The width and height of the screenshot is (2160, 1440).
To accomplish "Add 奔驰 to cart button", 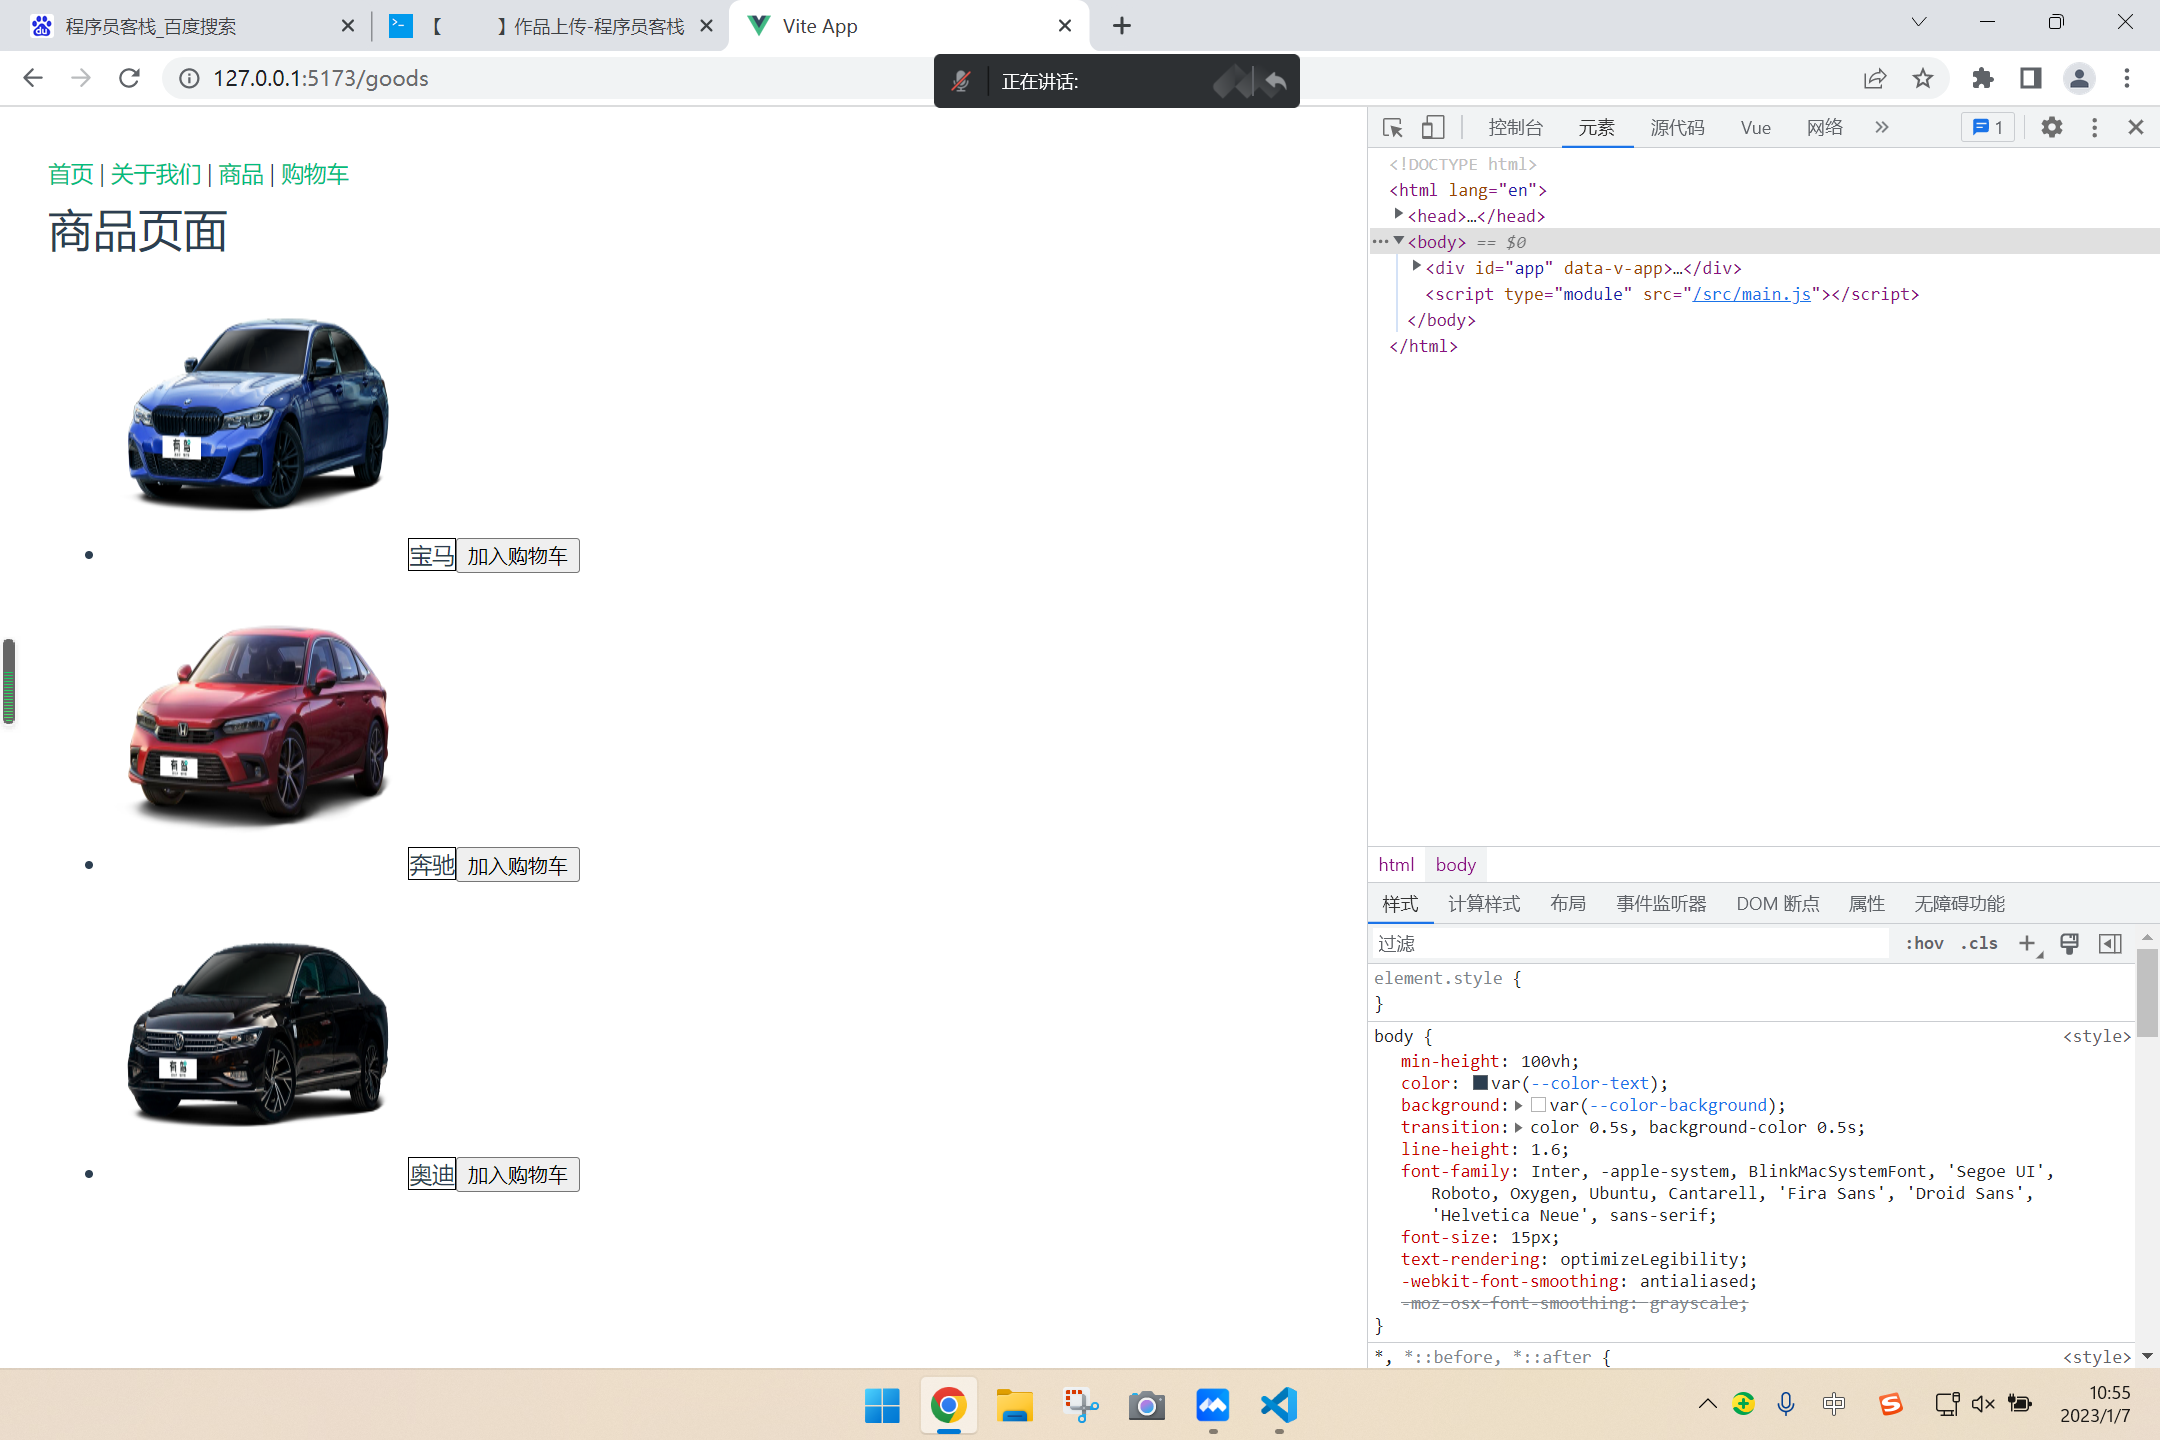I will point(517,865).
